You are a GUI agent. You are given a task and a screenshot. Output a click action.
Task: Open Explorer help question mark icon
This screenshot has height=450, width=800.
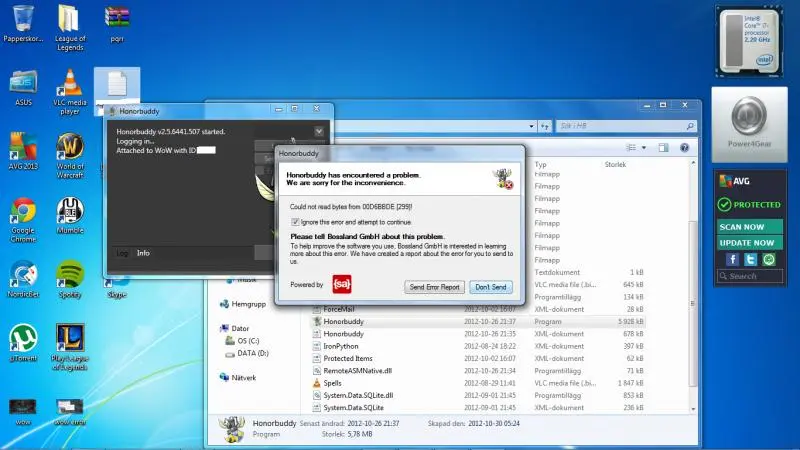(x=684, y=148)
